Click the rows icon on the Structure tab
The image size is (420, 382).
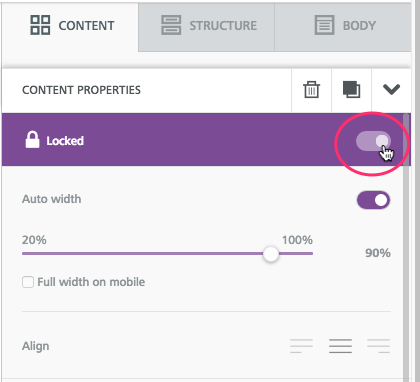coord(171,25)
